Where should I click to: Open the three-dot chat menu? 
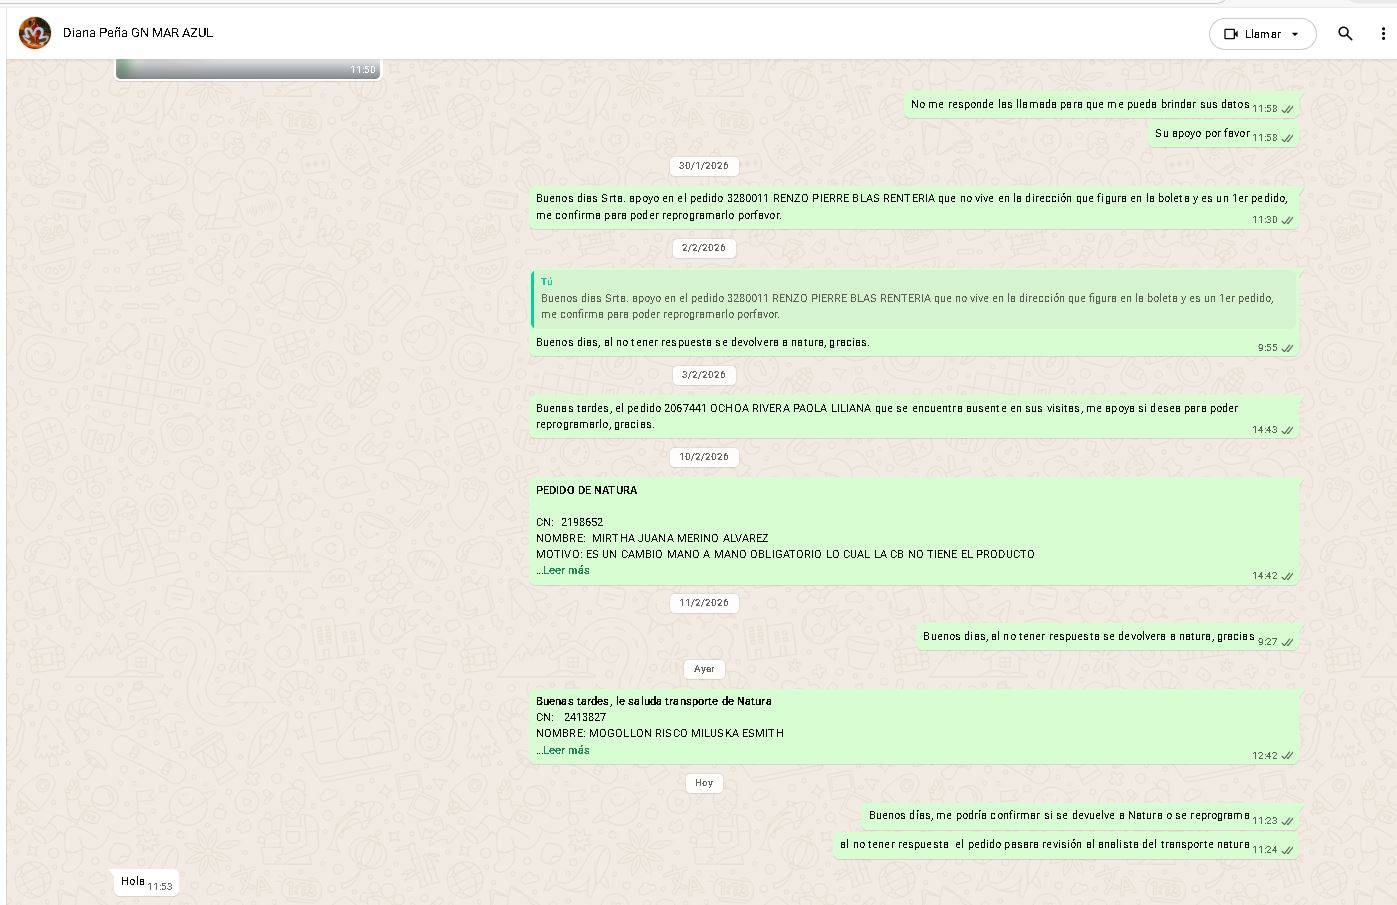tap(1383, 34)
